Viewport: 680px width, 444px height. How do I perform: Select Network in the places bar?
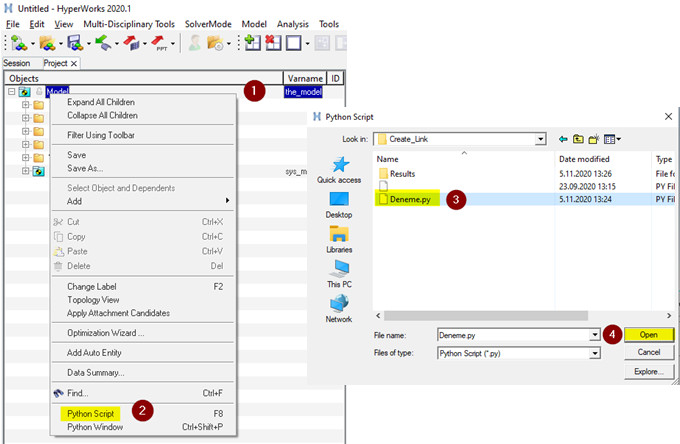[x=339, y=309]
